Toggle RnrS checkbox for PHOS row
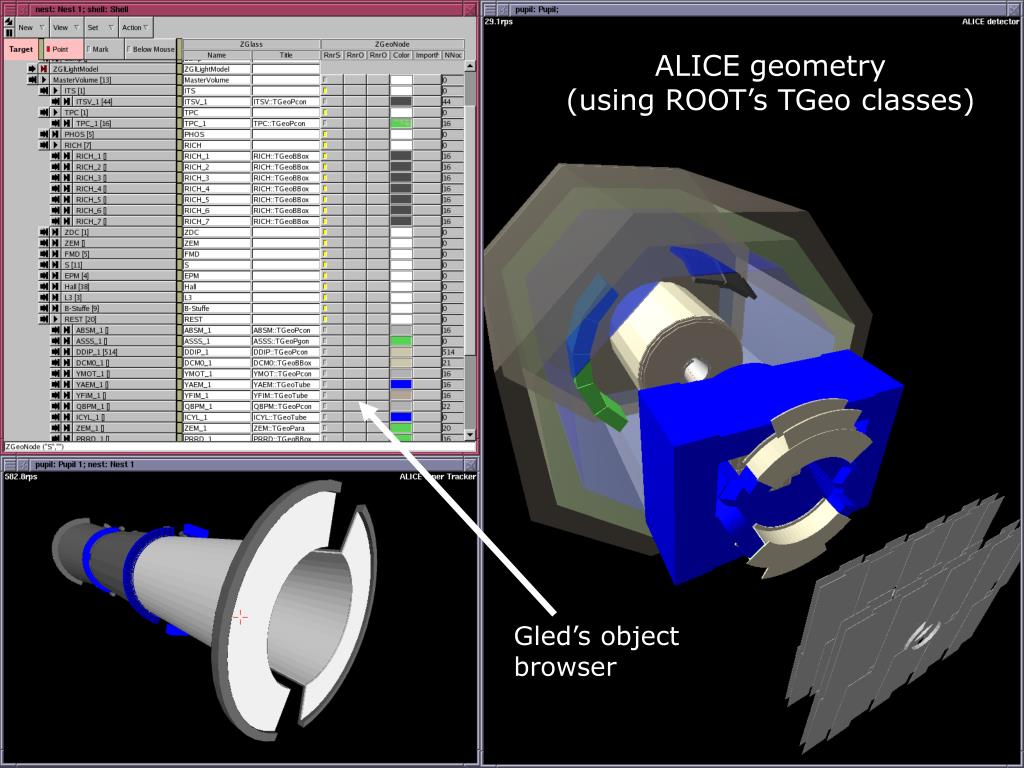Screen dimensions: 1024x768 pyautogui.click(x=325, y=134)
